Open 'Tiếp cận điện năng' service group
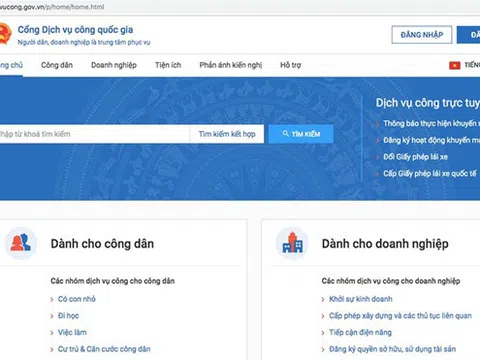480x360 pixels. (360, 332)
